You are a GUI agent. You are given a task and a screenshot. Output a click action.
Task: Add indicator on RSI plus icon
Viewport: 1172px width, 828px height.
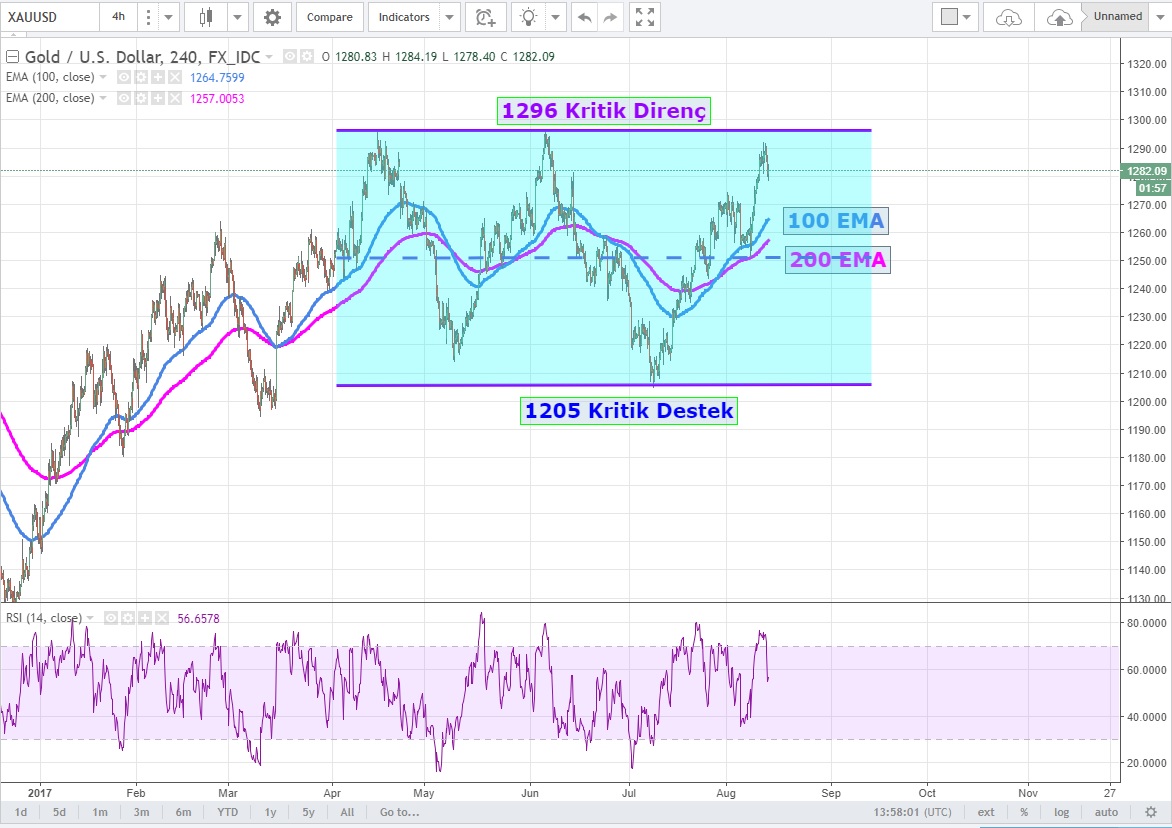point(144,618)
